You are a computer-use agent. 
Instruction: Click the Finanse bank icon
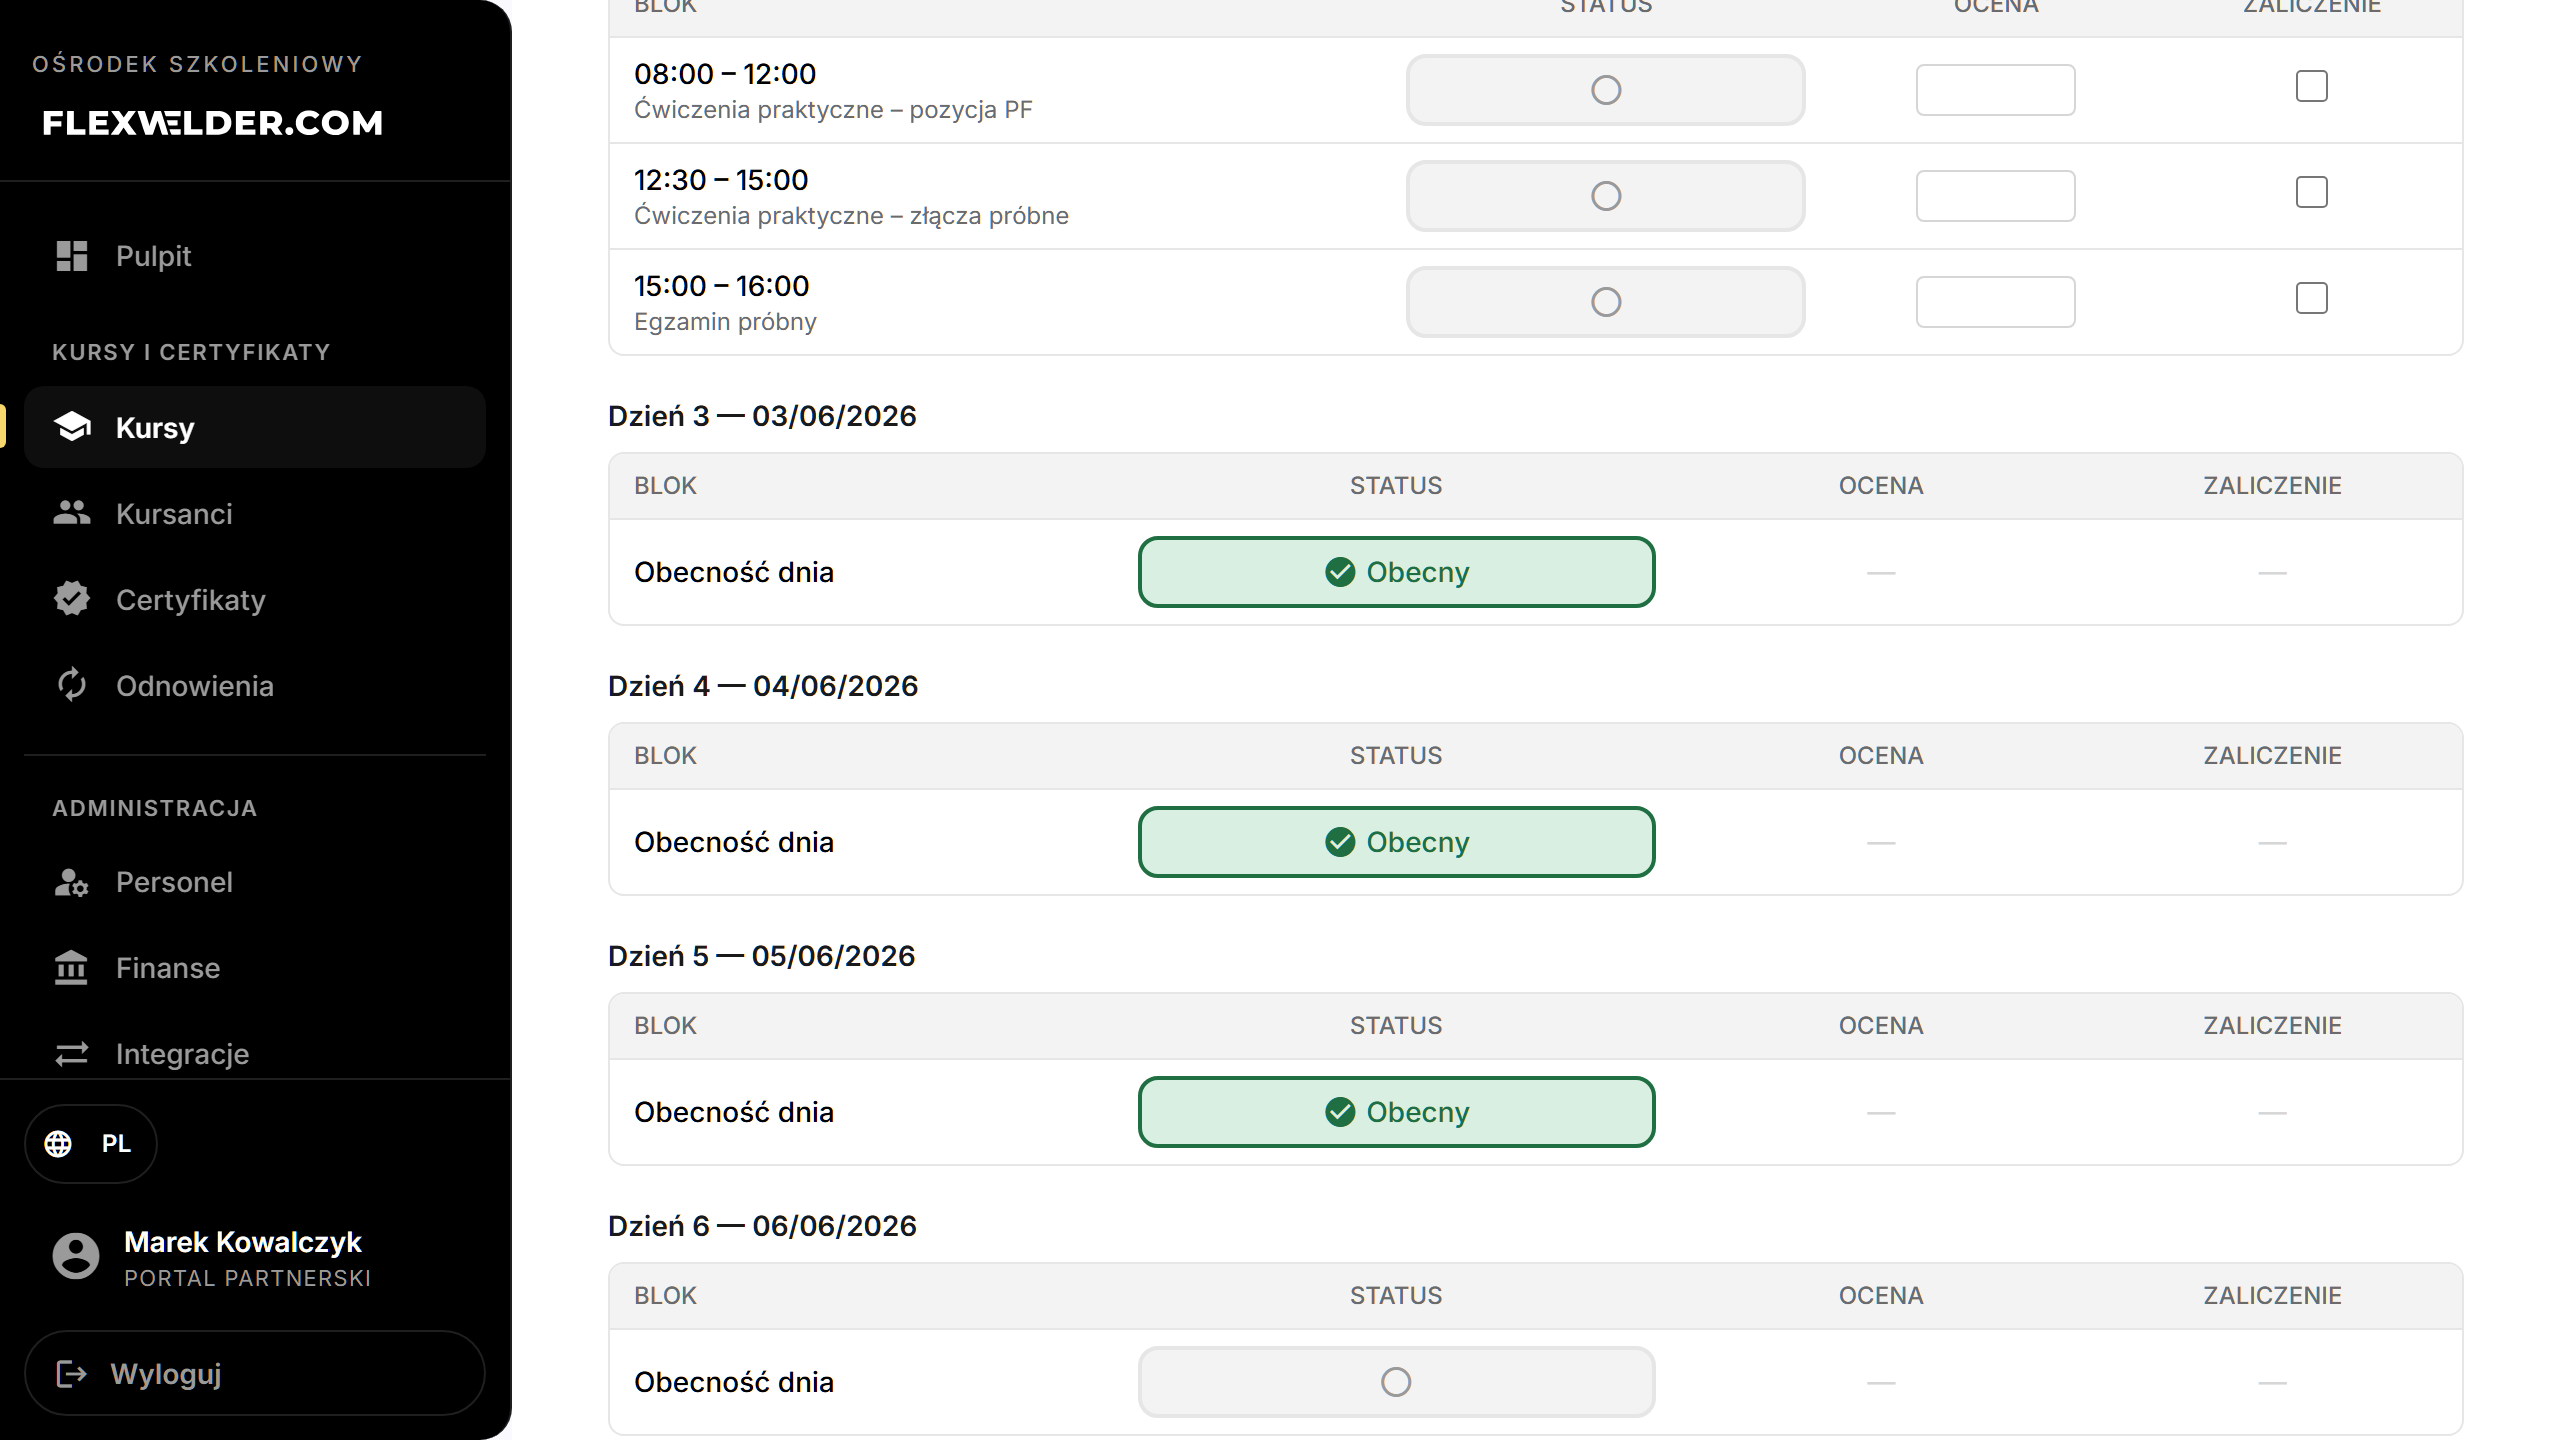point(72,968)
